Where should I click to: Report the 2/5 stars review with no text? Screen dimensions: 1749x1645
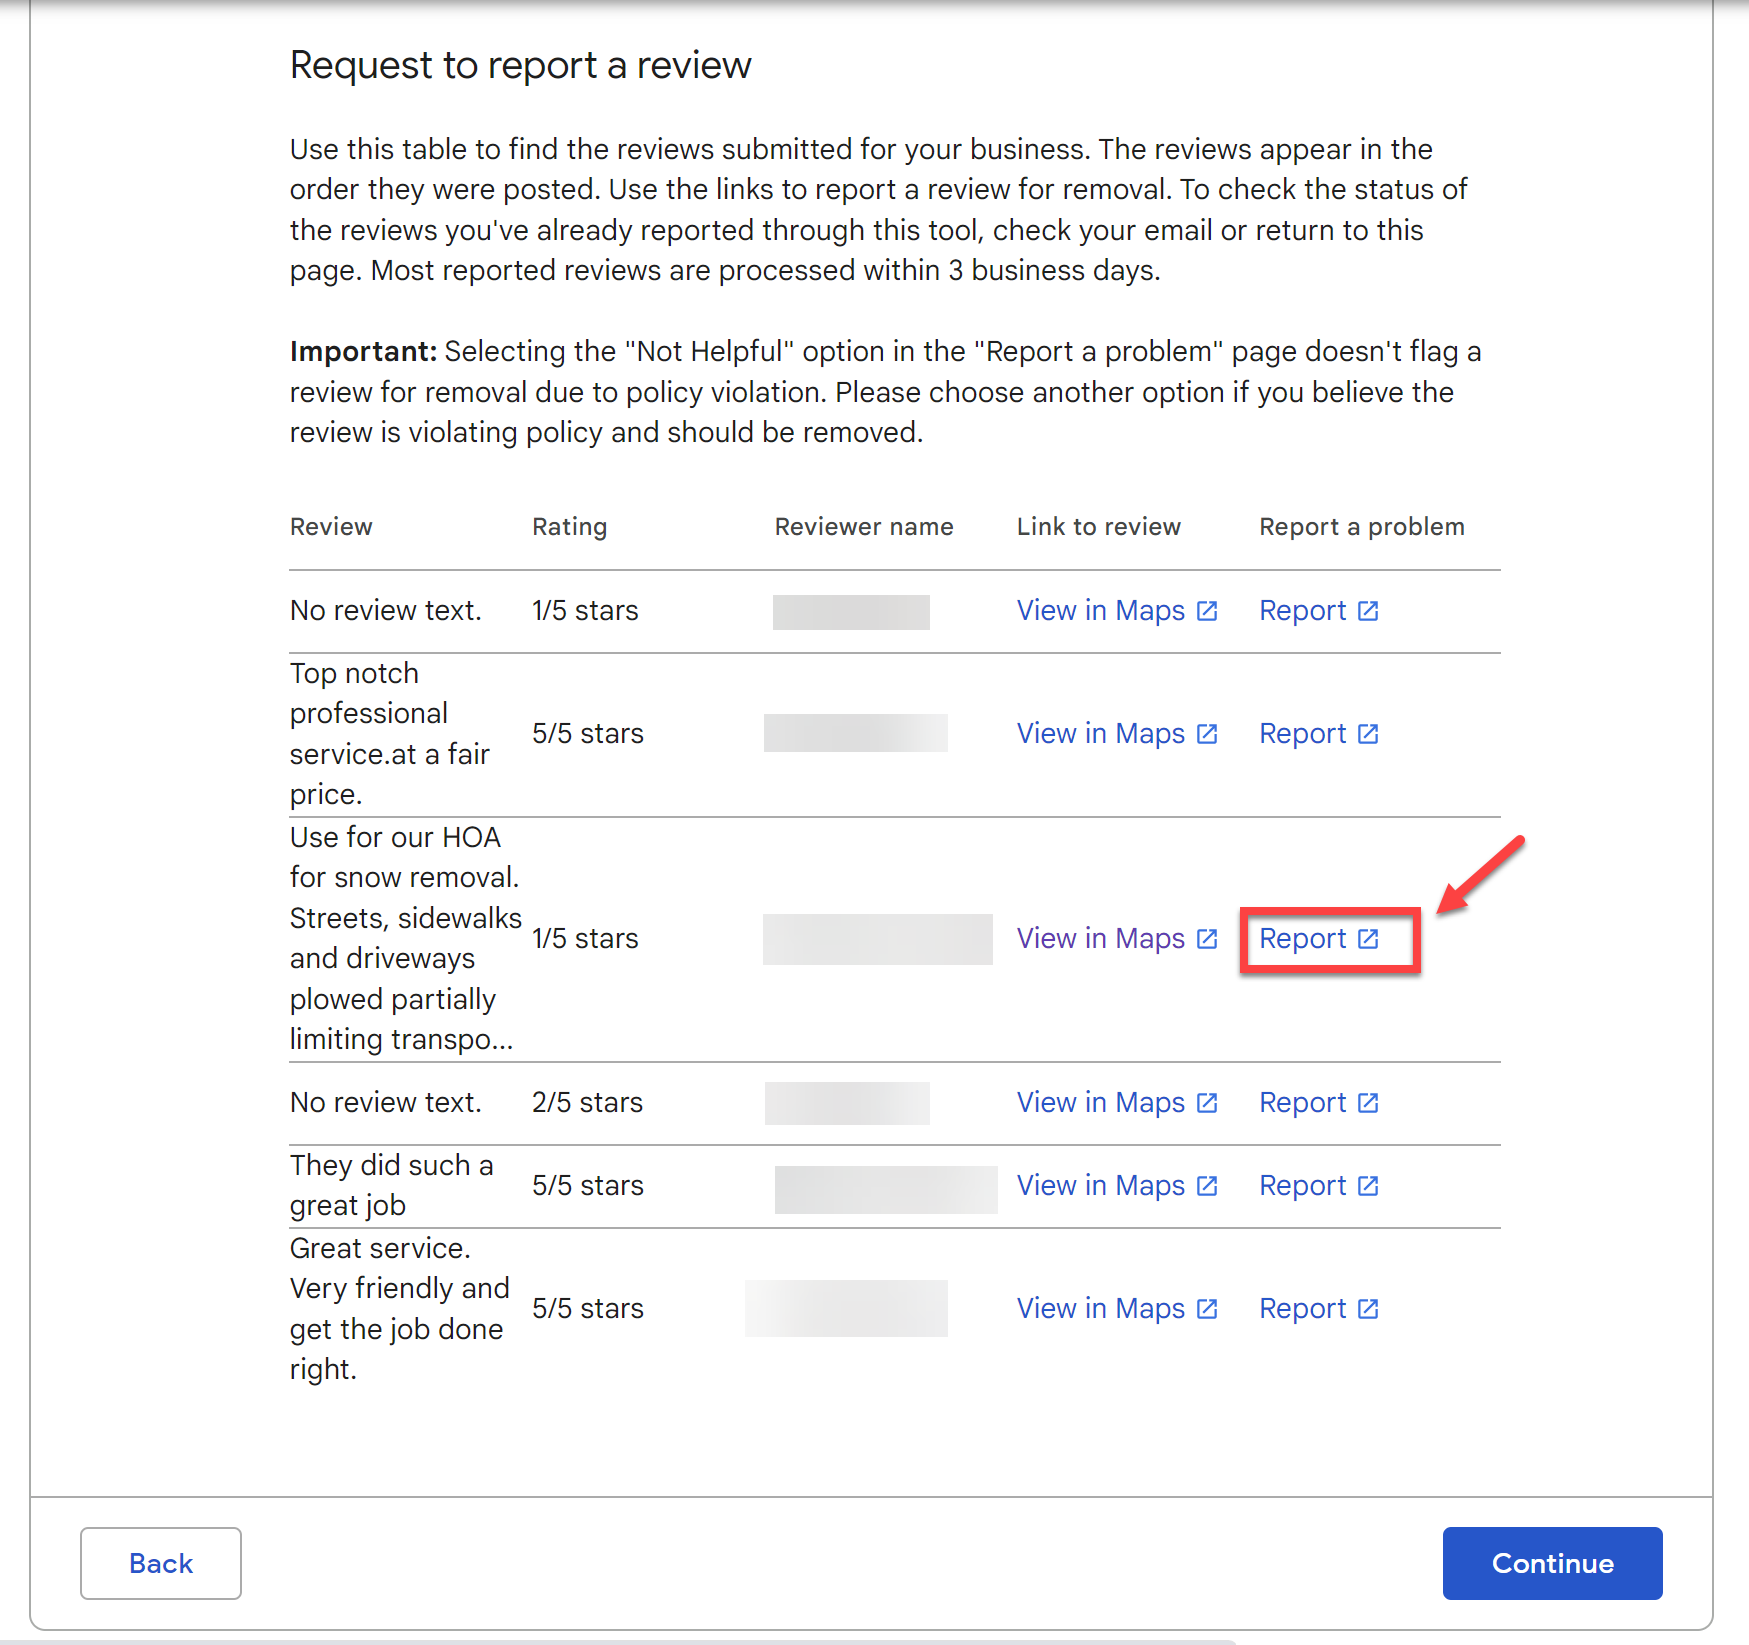point(1305,1103)
